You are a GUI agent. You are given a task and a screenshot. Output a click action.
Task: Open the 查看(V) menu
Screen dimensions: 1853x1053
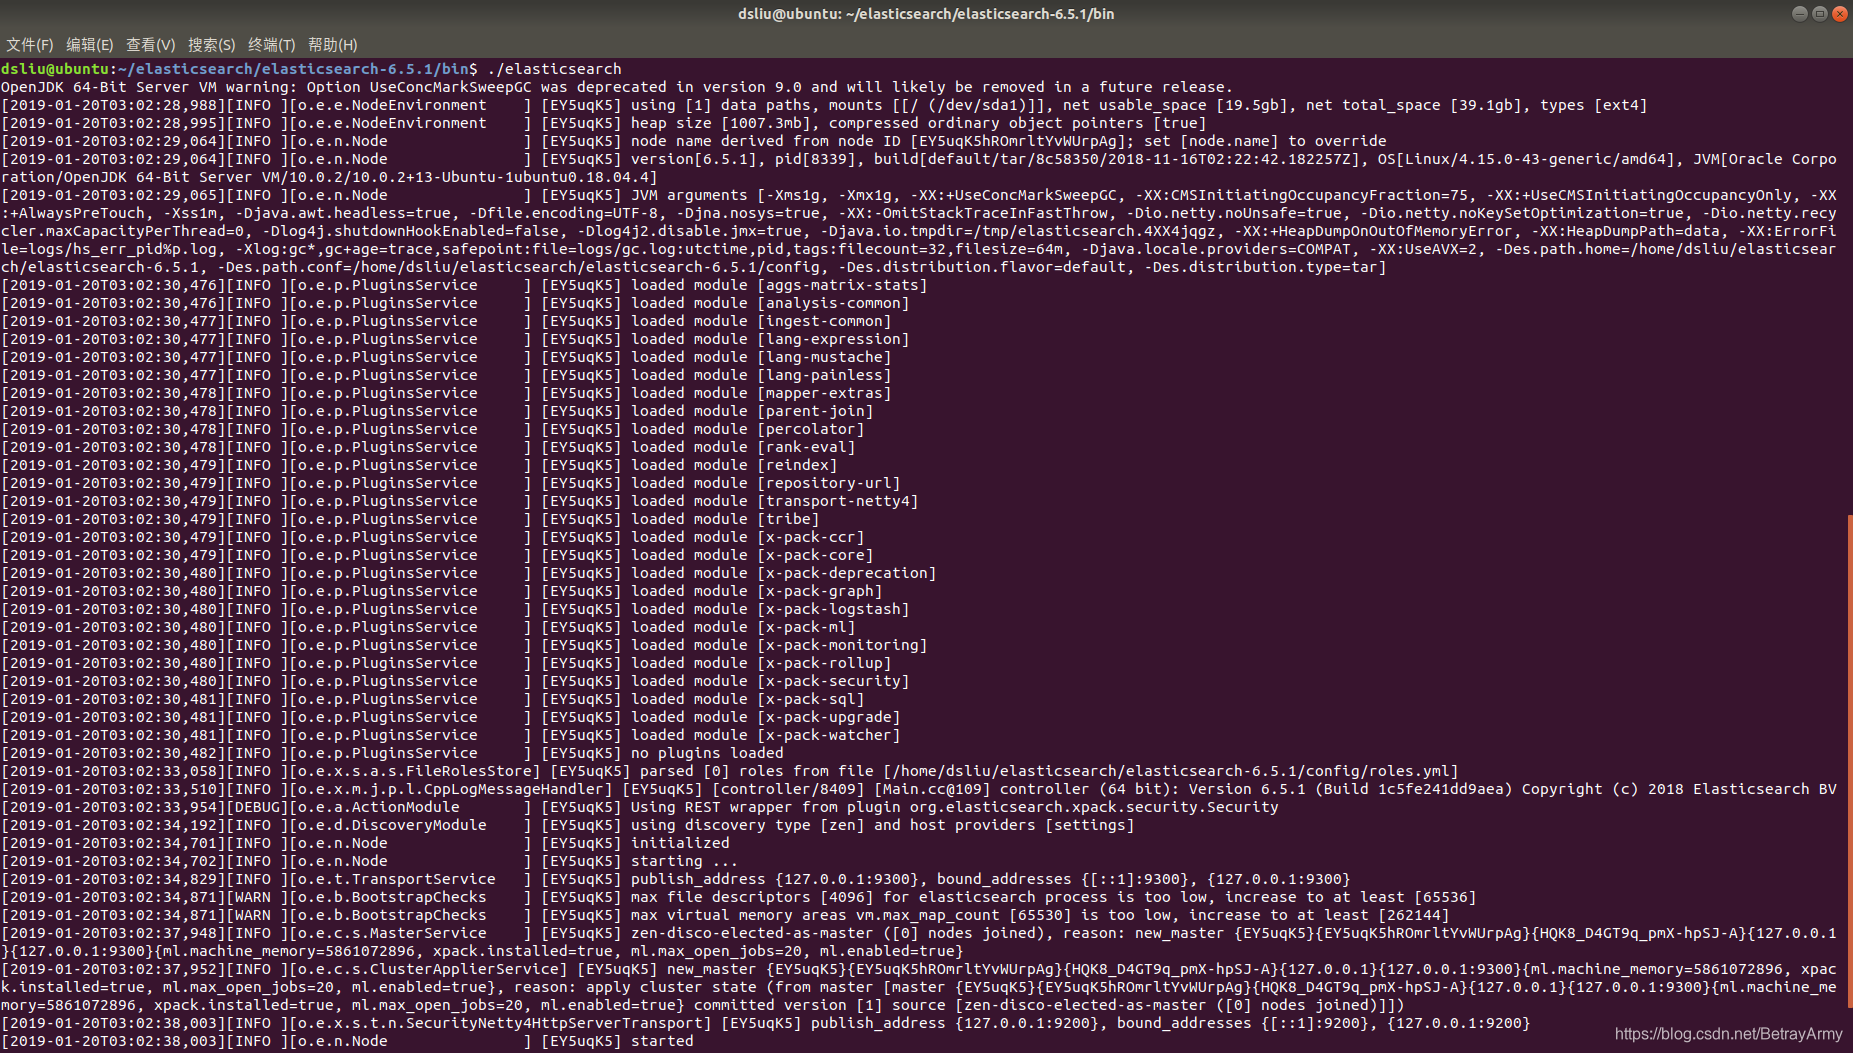150,45
